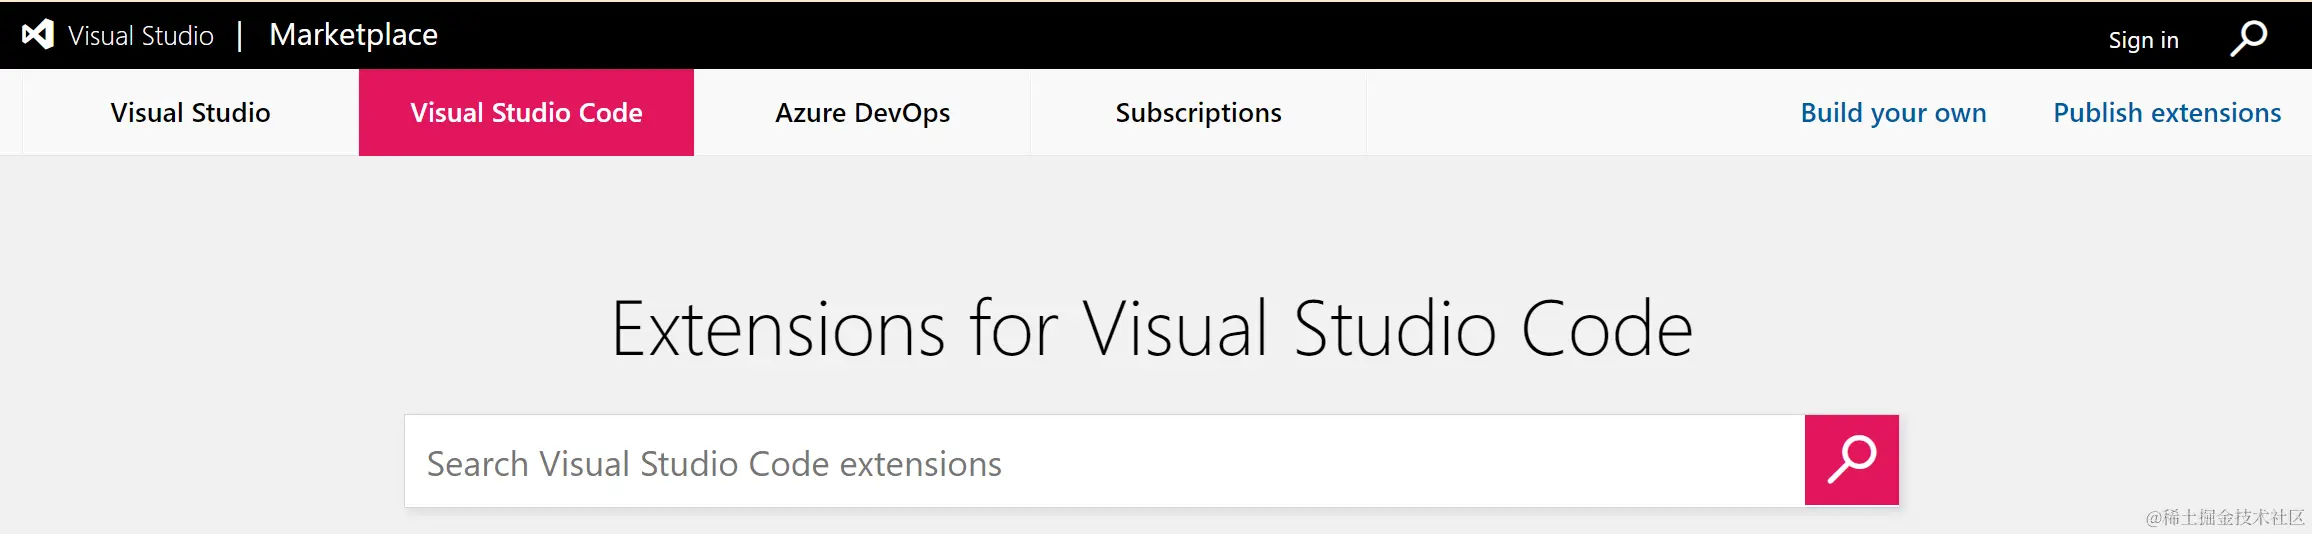Click the Visual Studio logo icon
This screenshot has width=2312, height=534.
click(x=38, y=35)
